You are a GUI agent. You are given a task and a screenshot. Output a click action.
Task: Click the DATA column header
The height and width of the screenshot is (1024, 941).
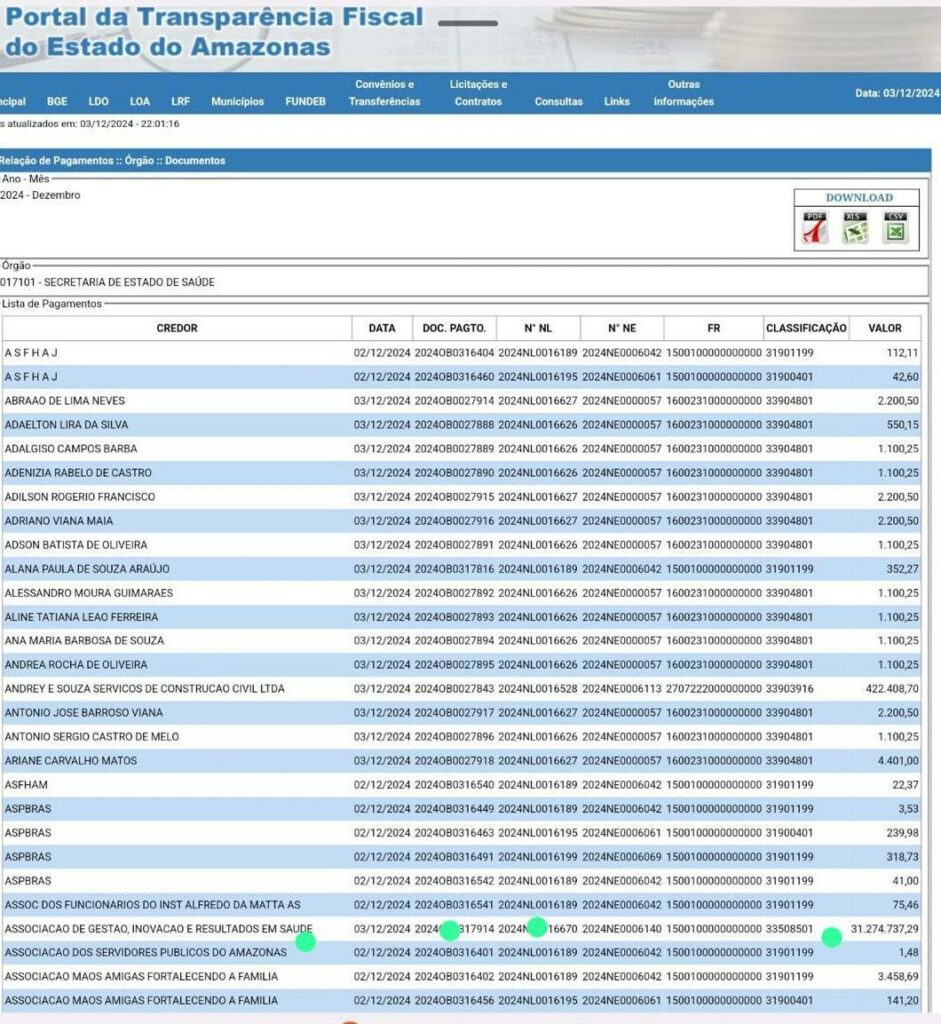click(382, 328)
